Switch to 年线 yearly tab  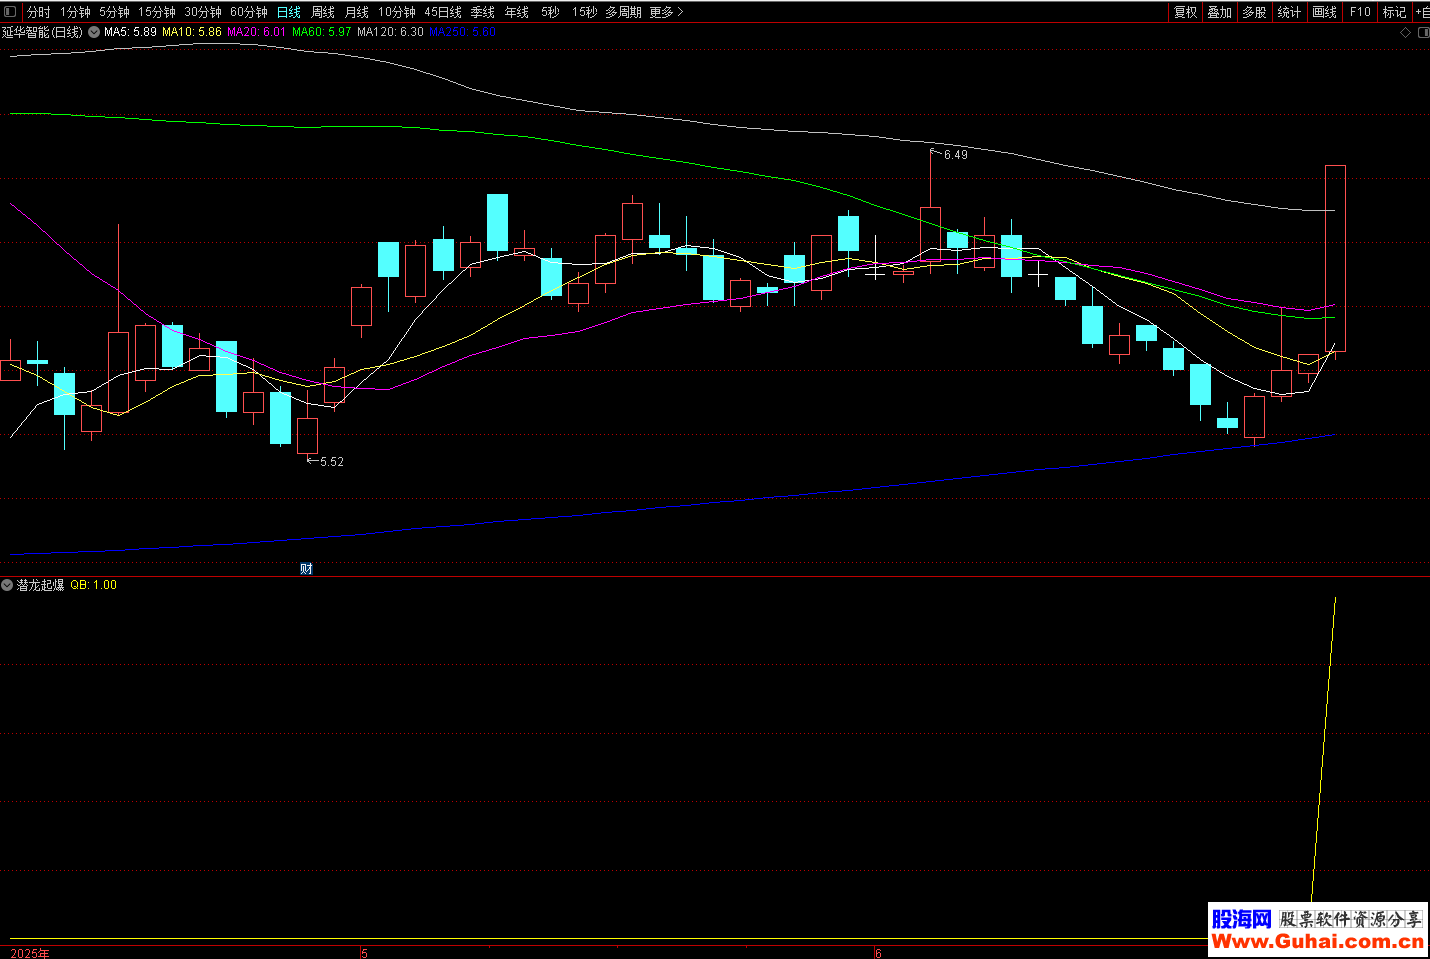[517, 12]
